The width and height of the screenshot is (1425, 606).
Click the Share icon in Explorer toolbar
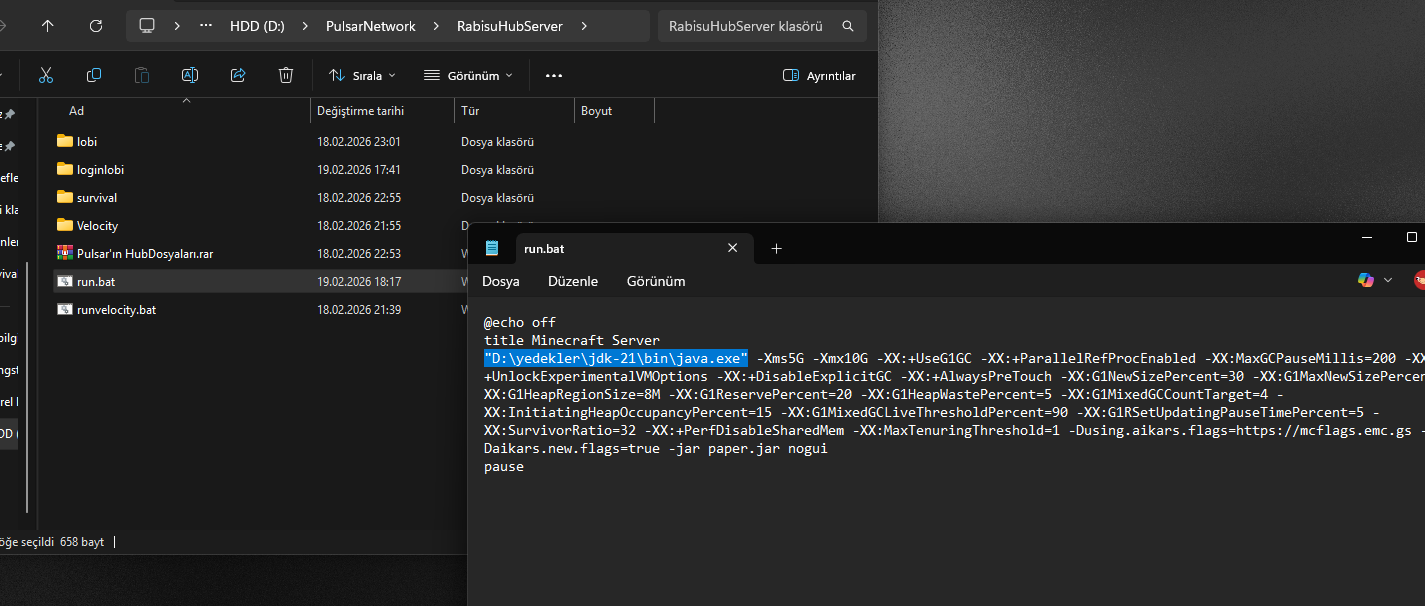[238, 75]
